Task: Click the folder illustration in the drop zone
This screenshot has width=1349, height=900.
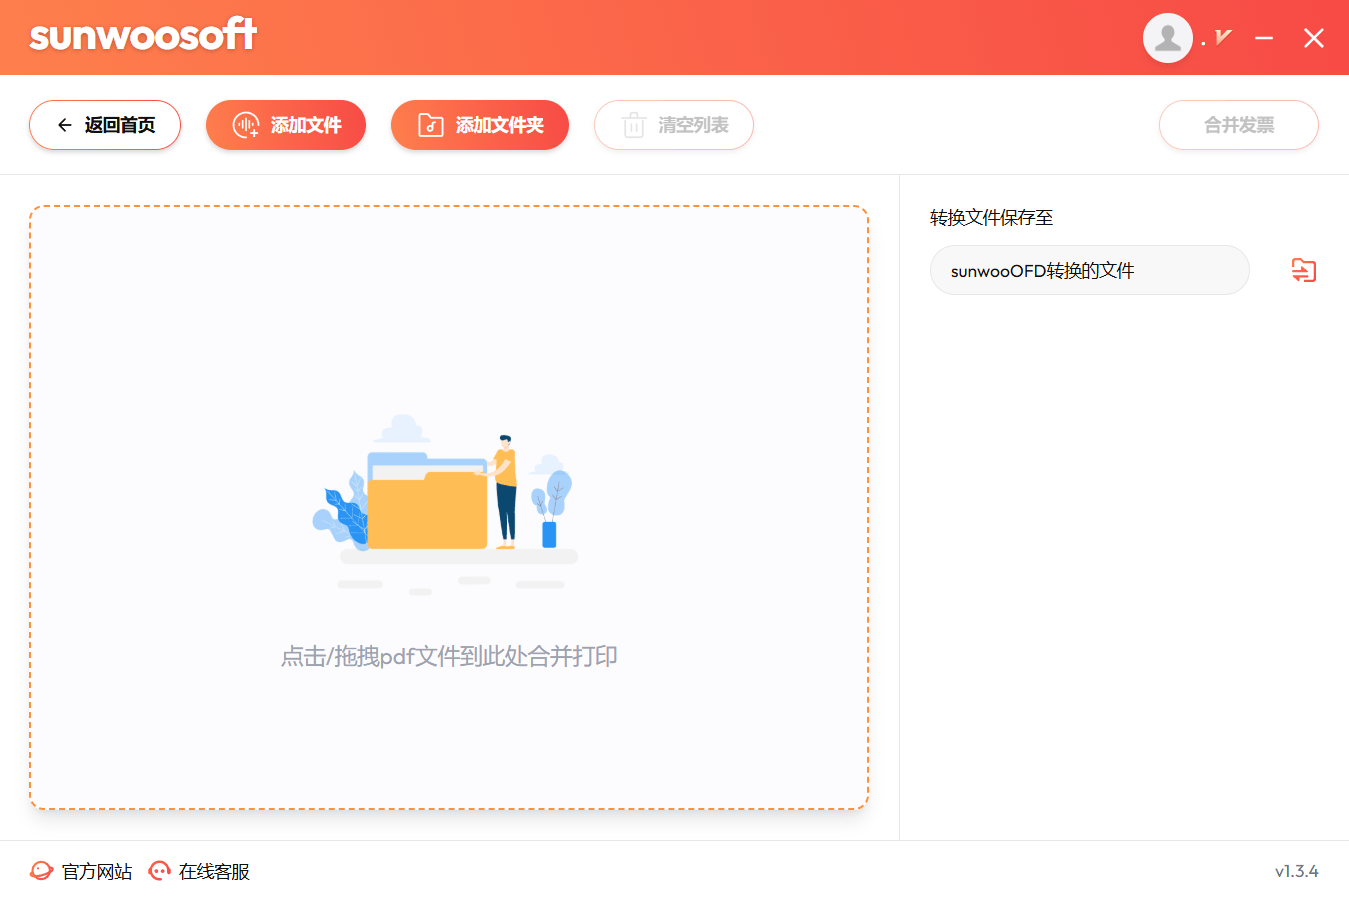Action: [x=430, y=505]
